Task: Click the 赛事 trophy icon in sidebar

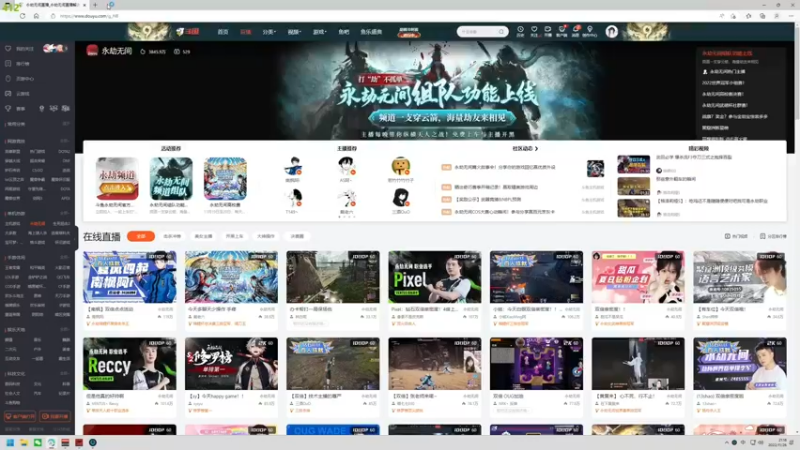Action: (x=8, y=109)
